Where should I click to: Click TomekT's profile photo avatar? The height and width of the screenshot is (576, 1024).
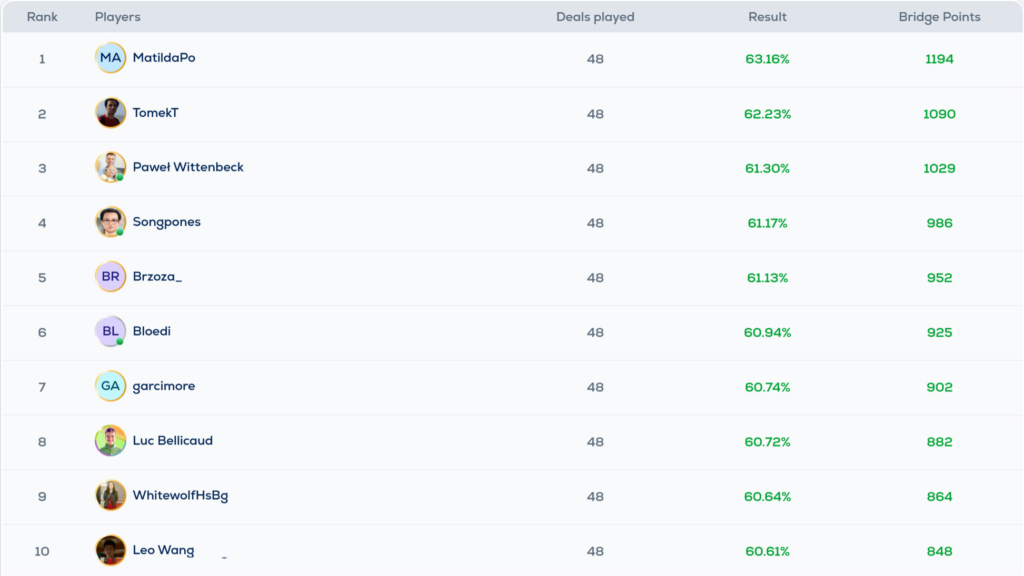click(110, 113)
